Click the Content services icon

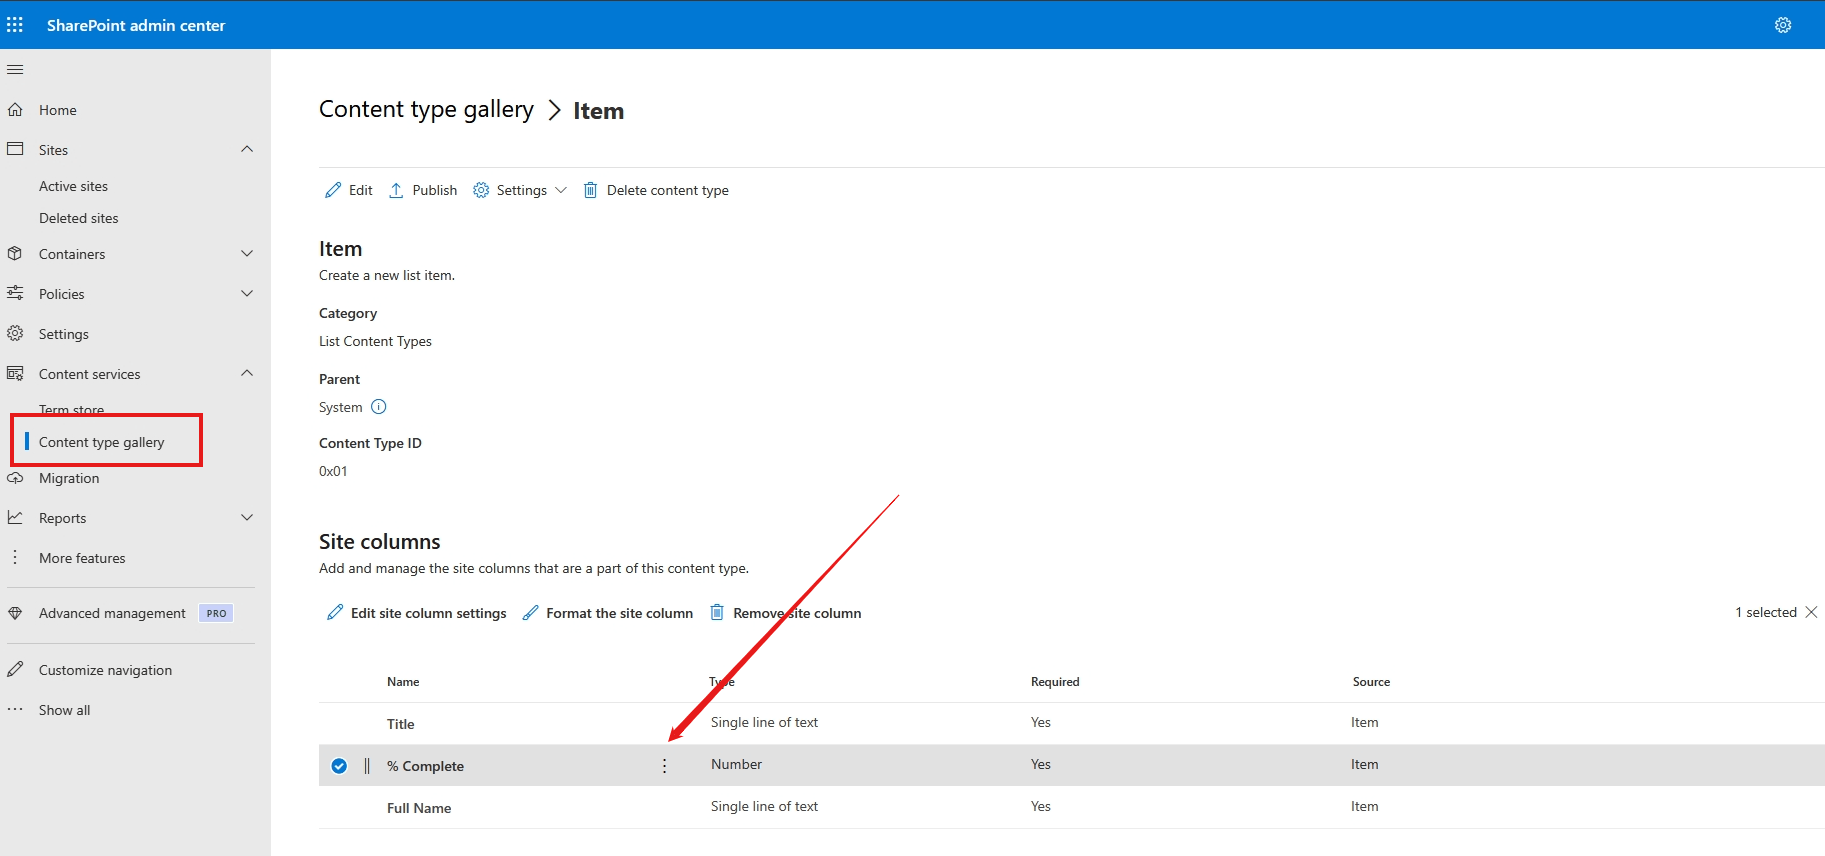[x=15, y=373]
